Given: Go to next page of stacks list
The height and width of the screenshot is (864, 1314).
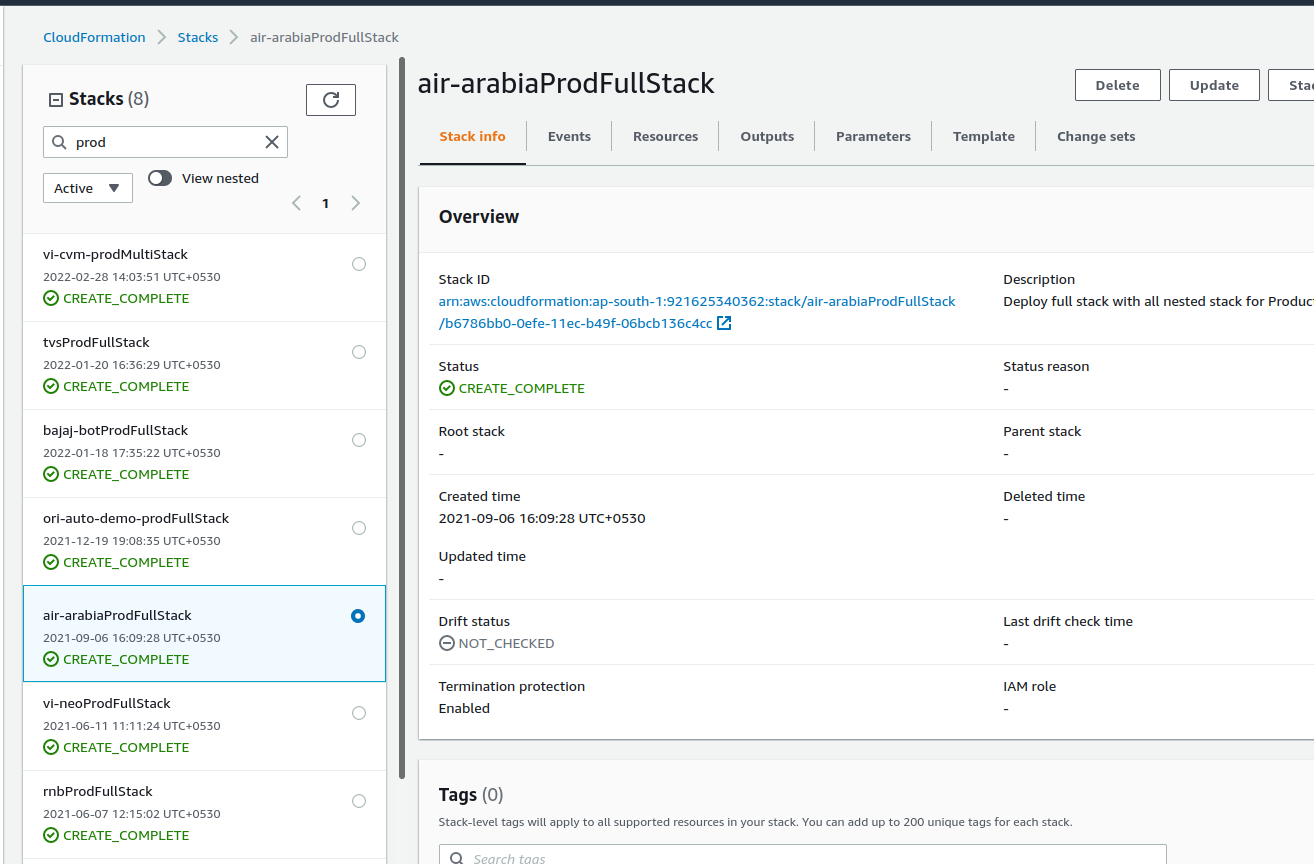Looking at the screenshot, I should (x=355, y=203).
